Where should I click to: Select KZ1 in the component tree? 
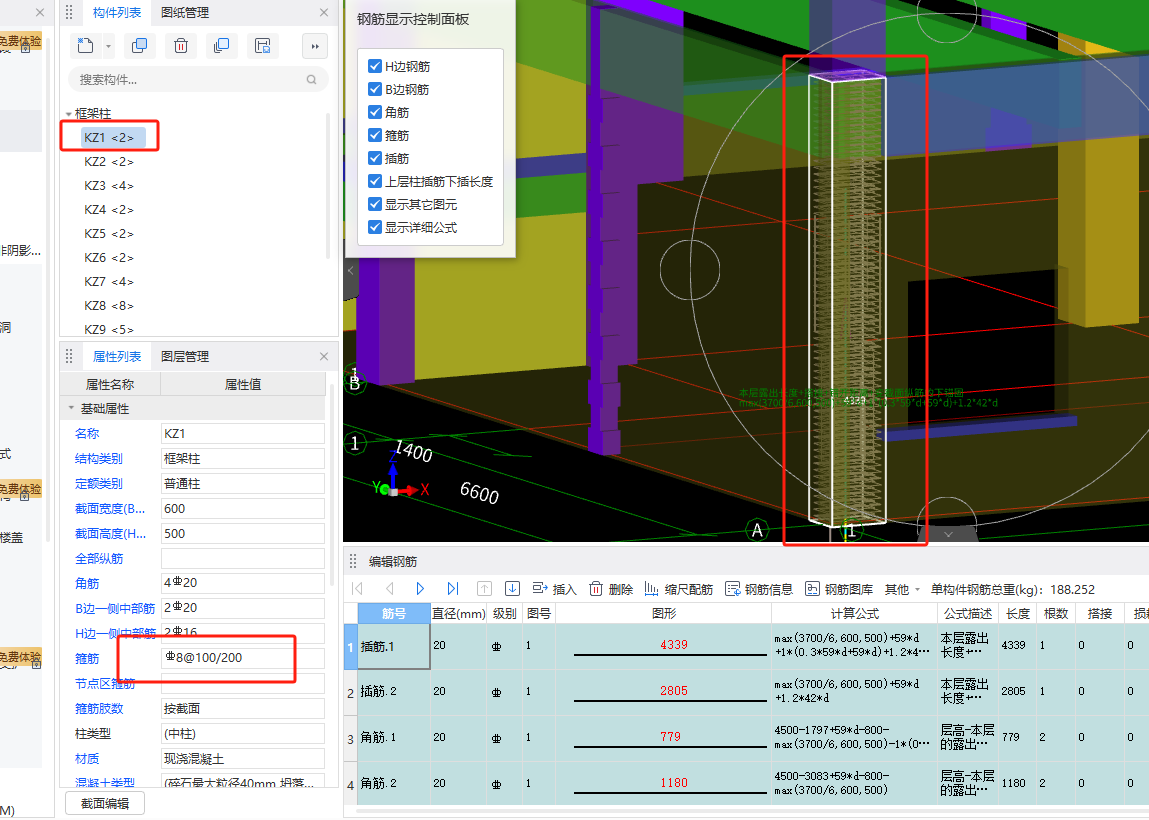[108, 137]
